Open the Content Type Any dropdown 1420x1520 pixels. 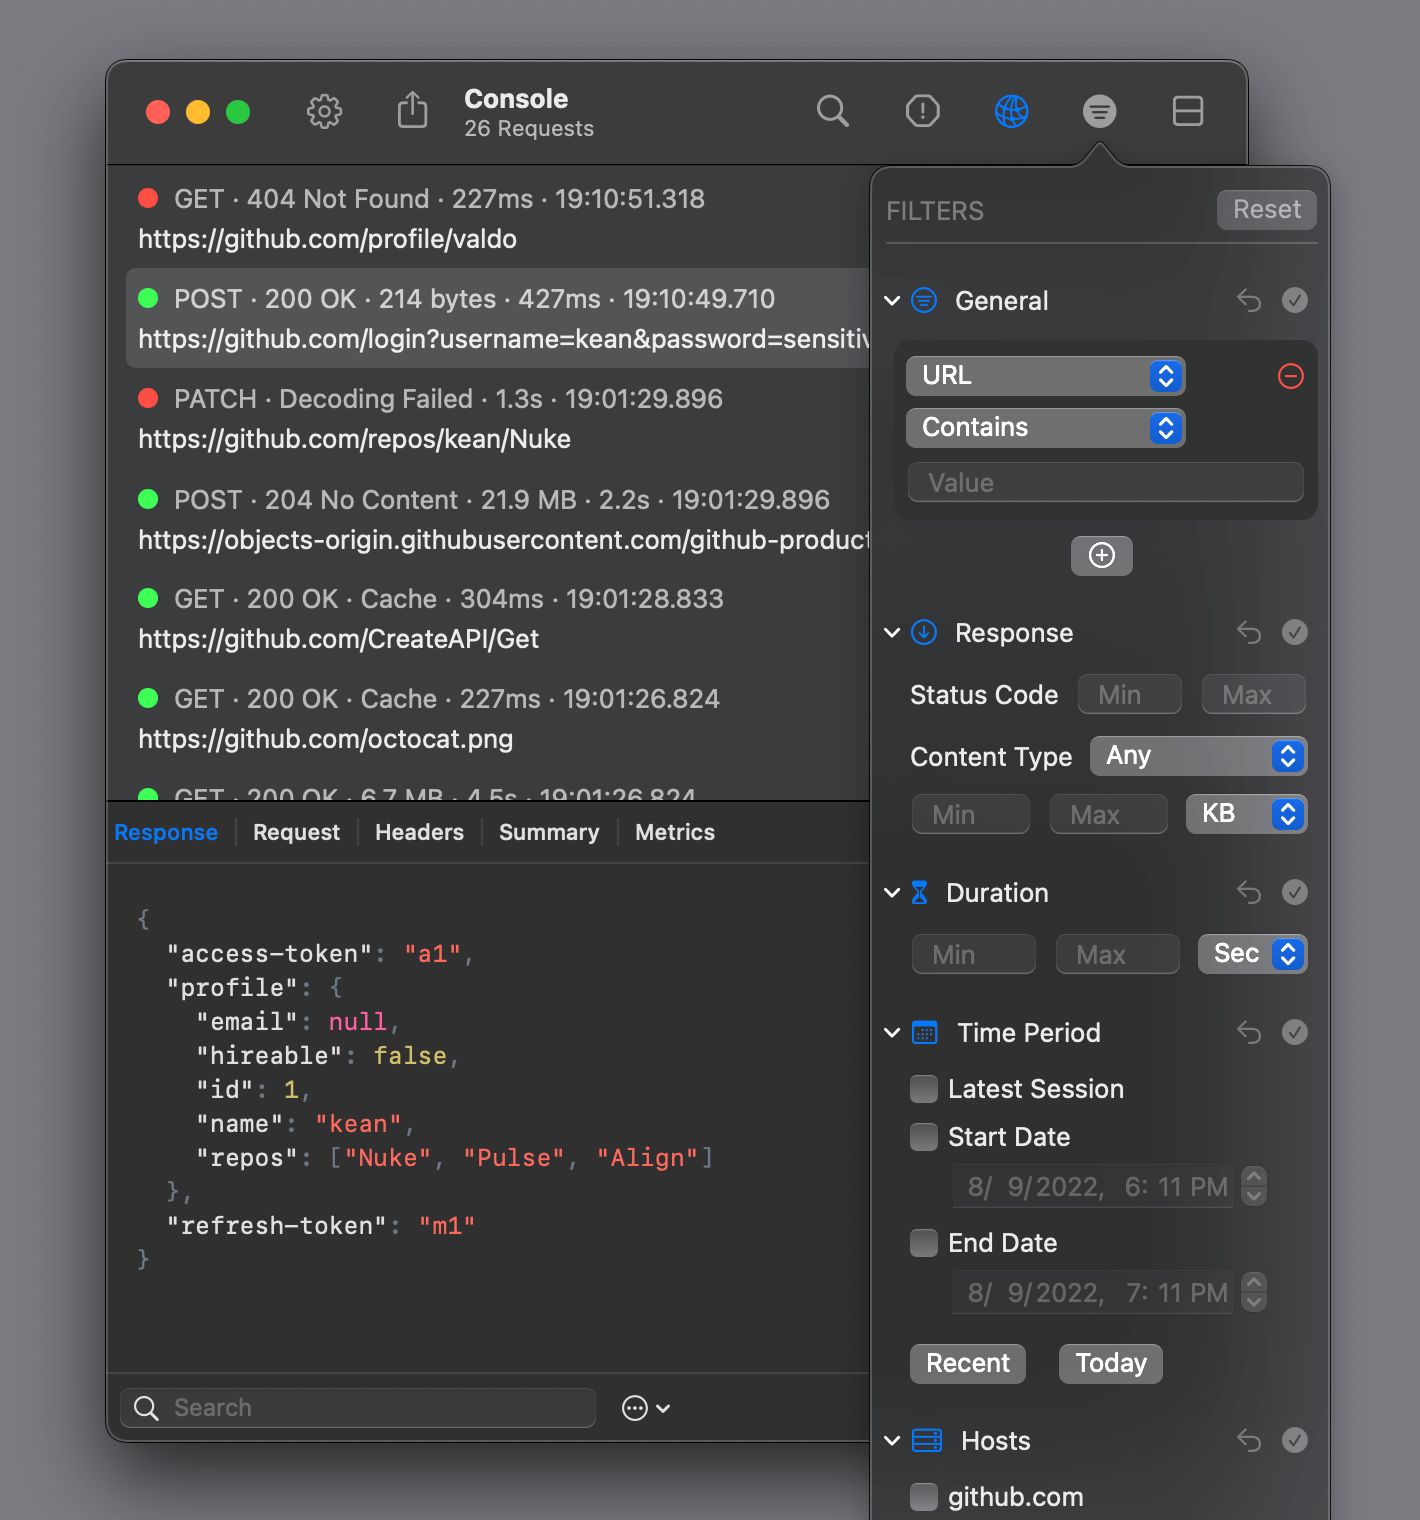(1198, 756)
